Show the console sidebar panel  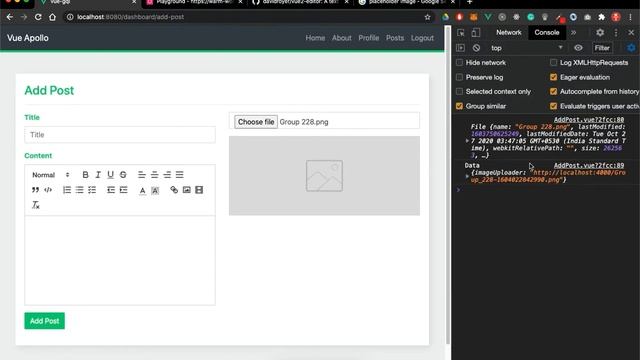click(x=460, y=48)
